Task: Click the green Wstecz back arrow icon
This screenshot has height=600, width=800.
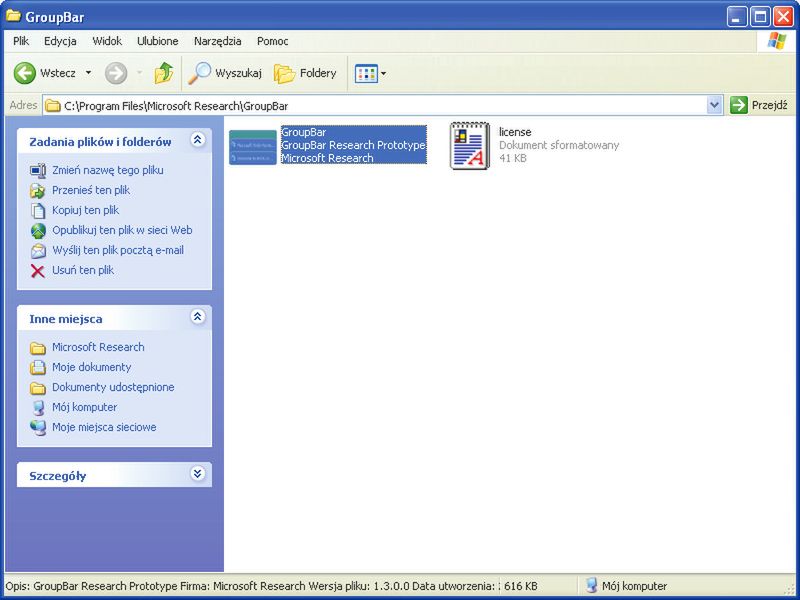Action: [24, 73]
